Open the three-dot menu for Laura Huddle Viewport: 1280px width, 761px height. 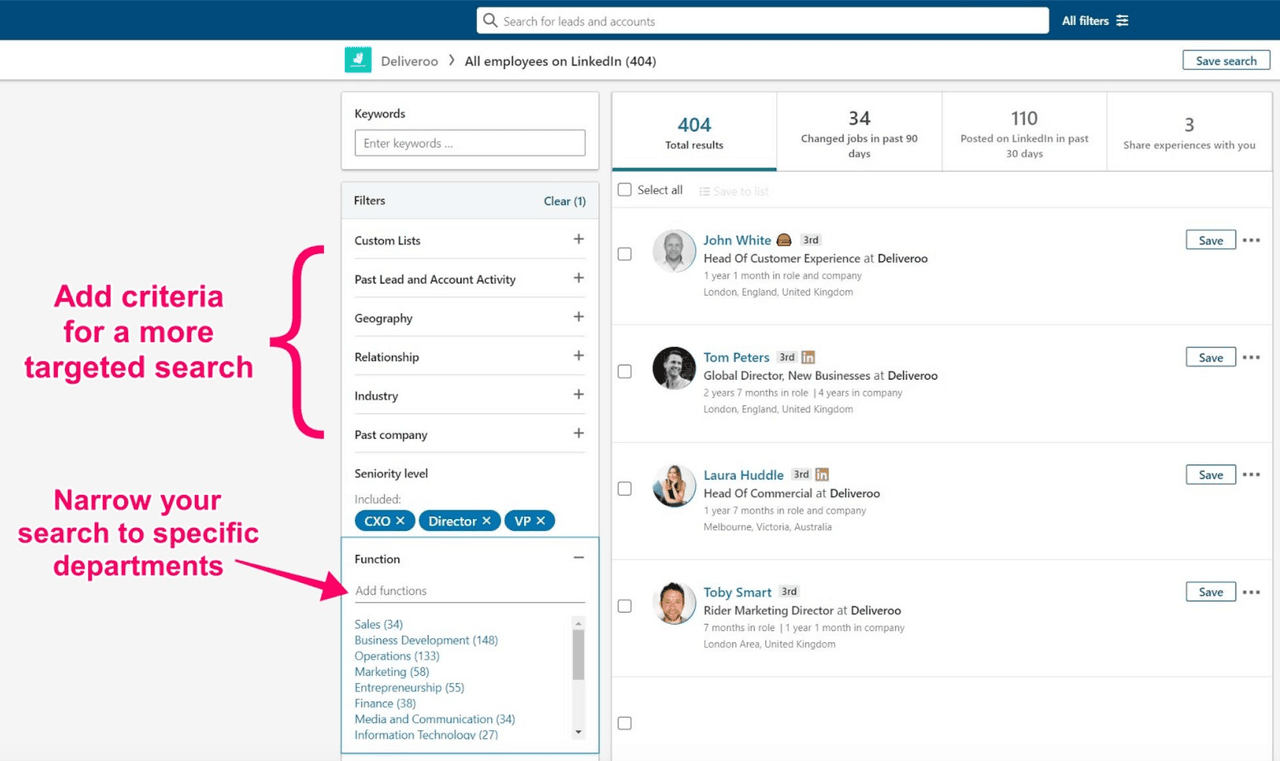tap(1252, 474)
